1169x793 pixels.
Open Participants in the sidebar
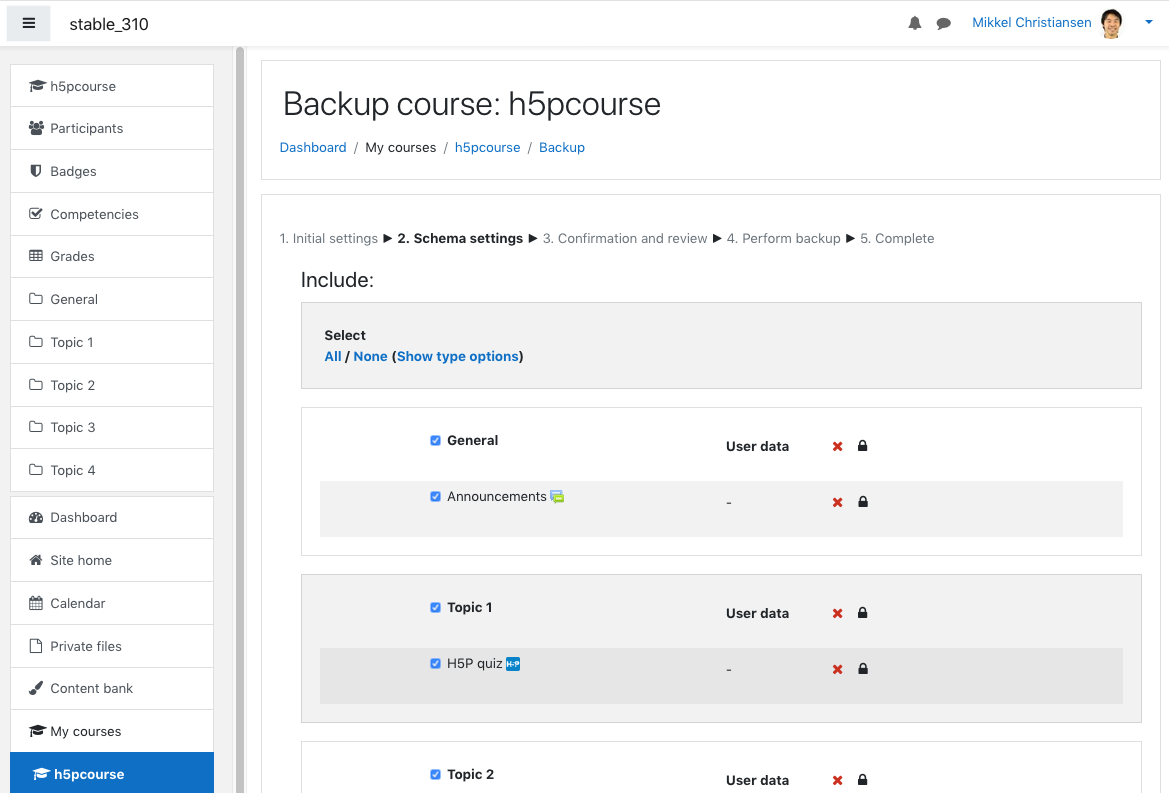(x=112, y=128)
